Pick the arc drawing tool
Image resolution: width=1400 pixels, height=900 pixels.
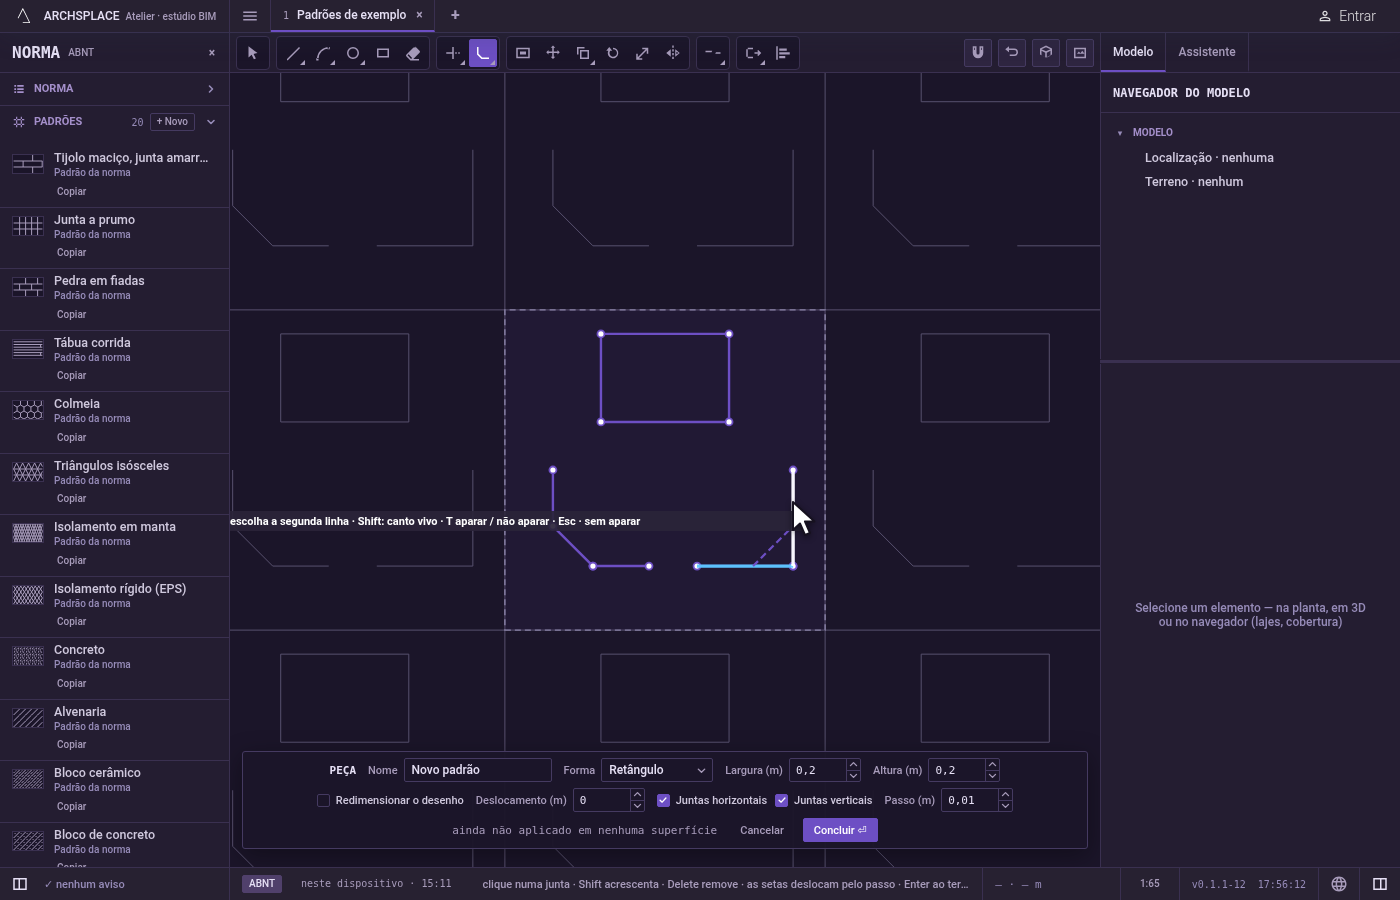pyautogui.click(x=323, y=53)
